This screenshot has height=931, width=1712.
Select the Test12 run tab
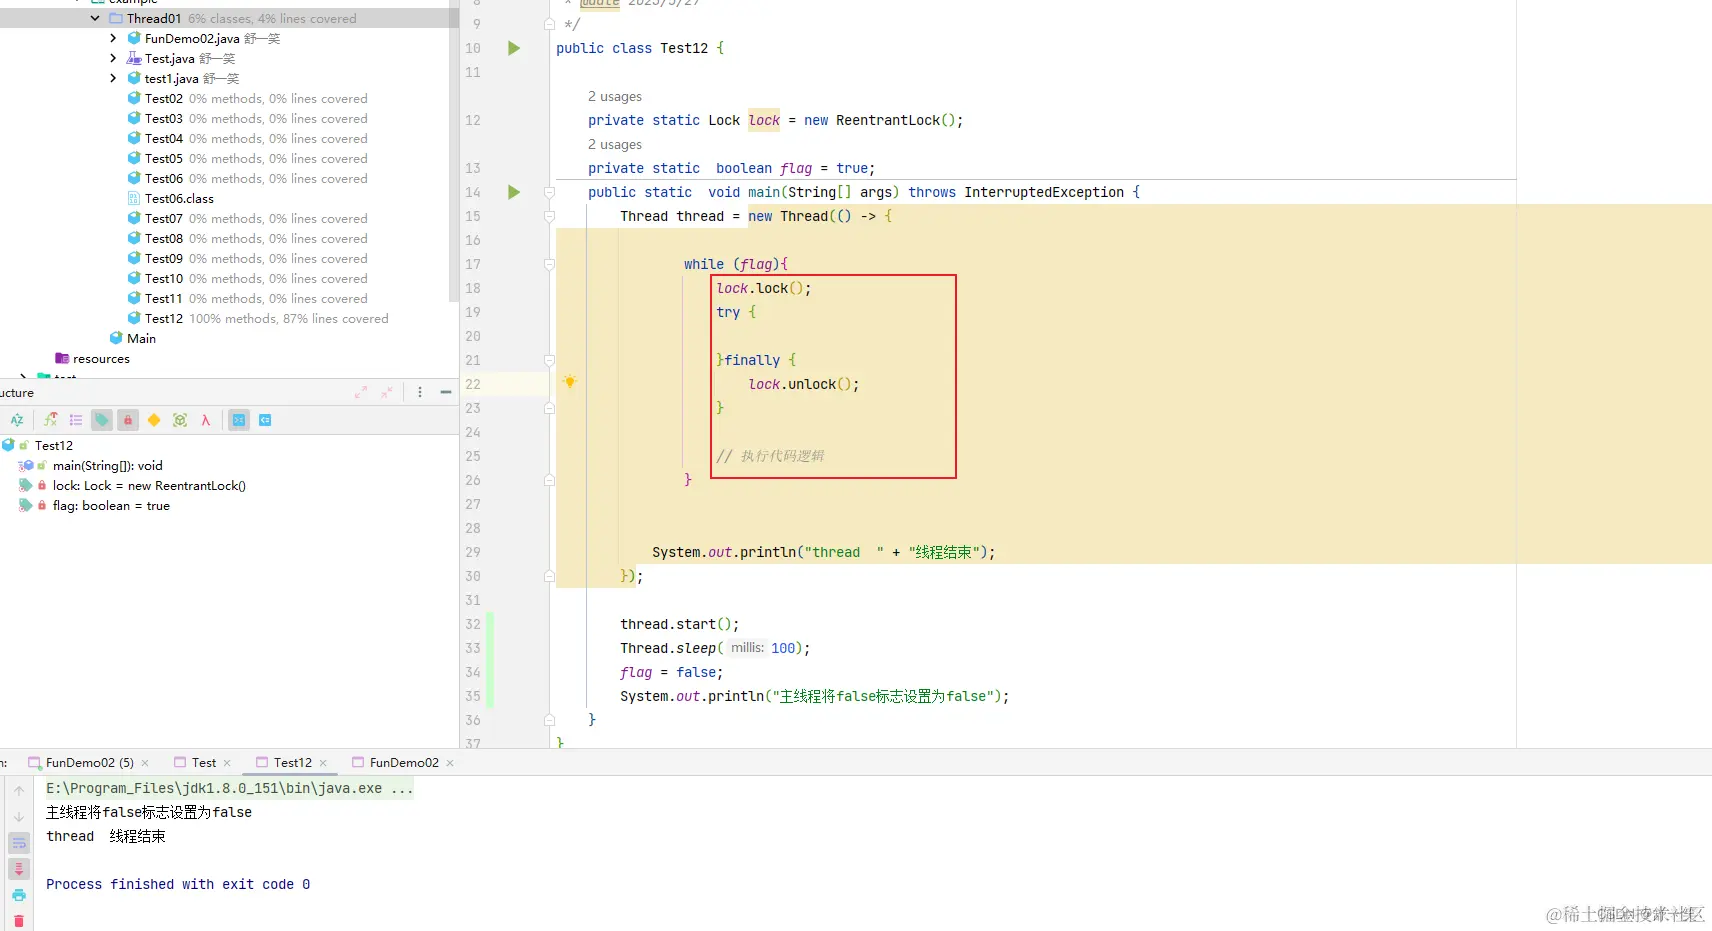[x=292, y=762]
